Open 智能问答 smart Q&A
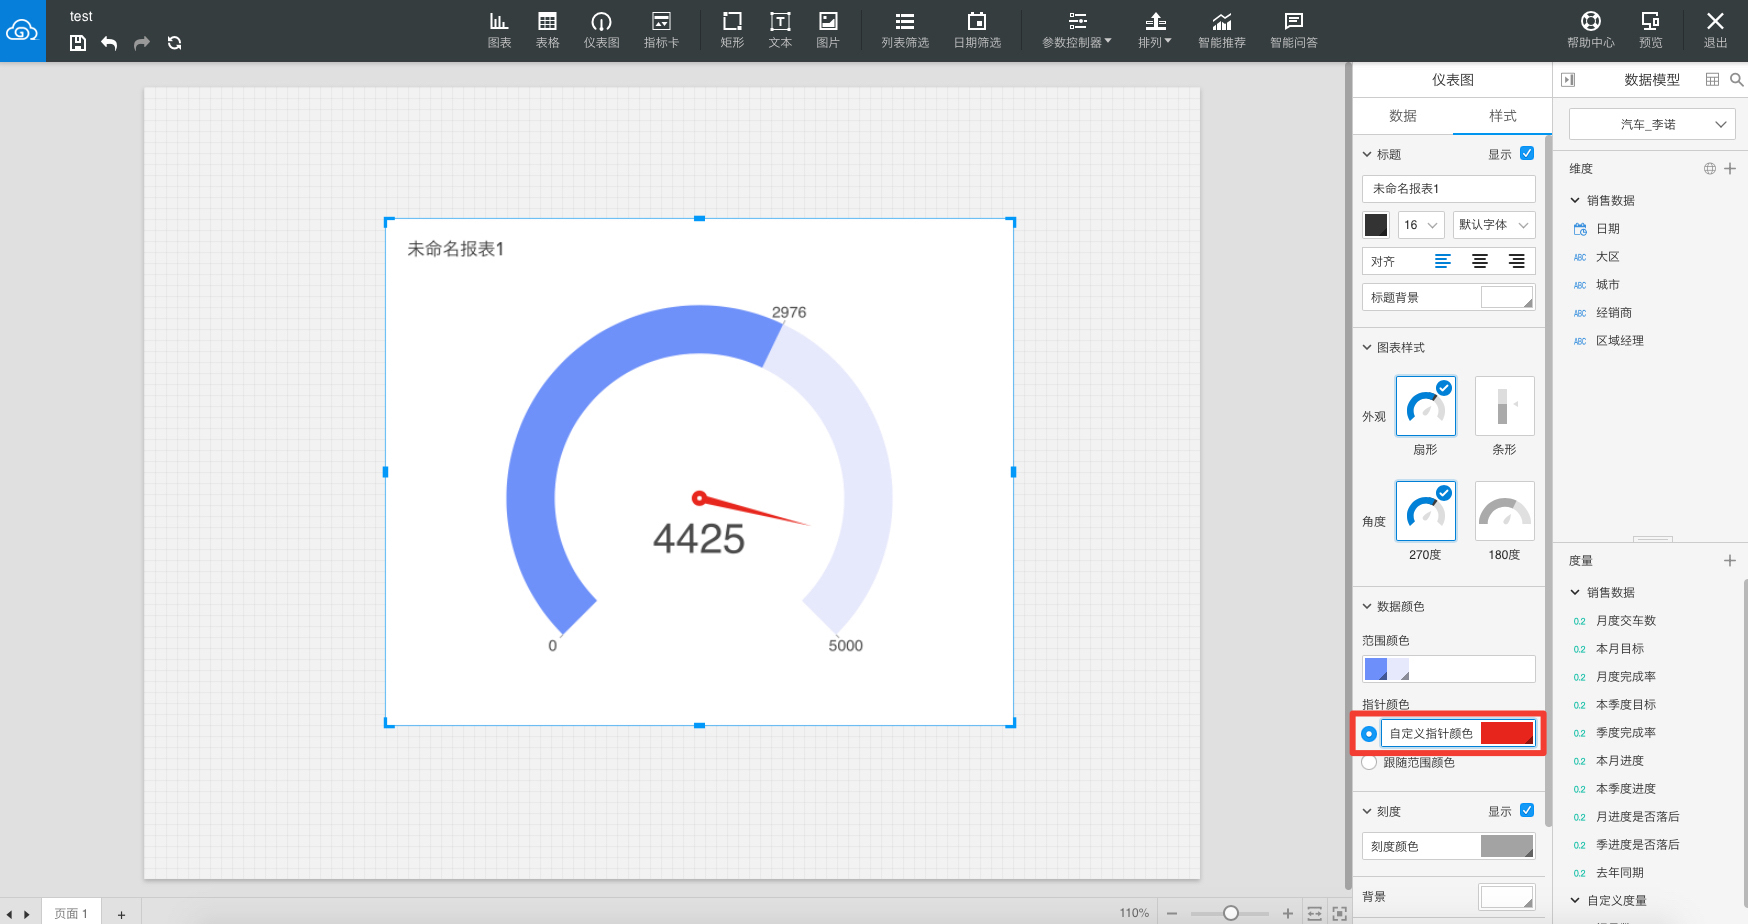The image size is (1748, 924). click(1294, 30)
